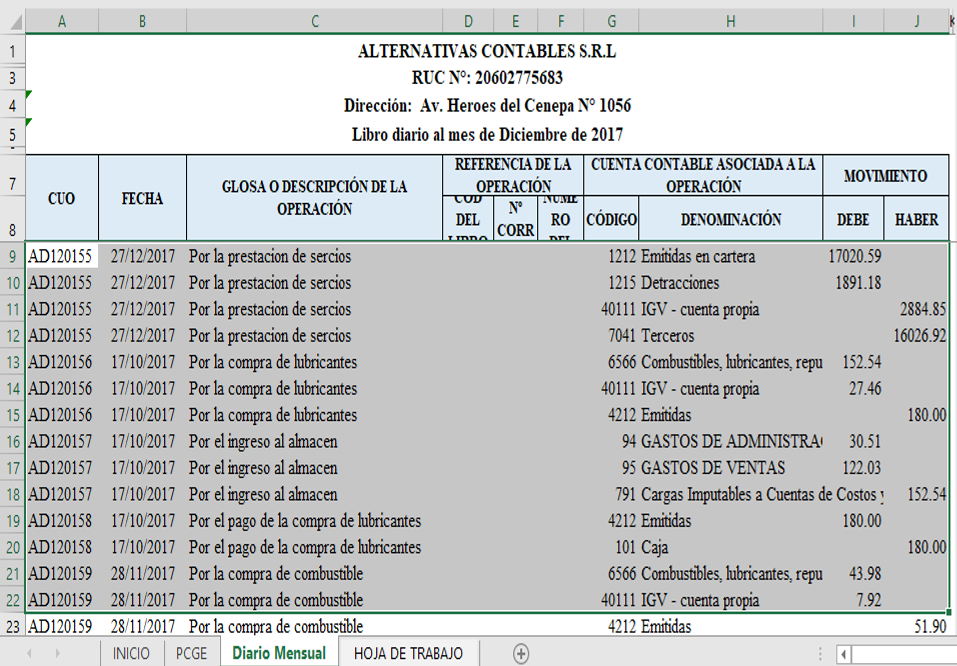Select the HABER column header cell
Viewport: 957px width, 666px height.
[916, 219]
